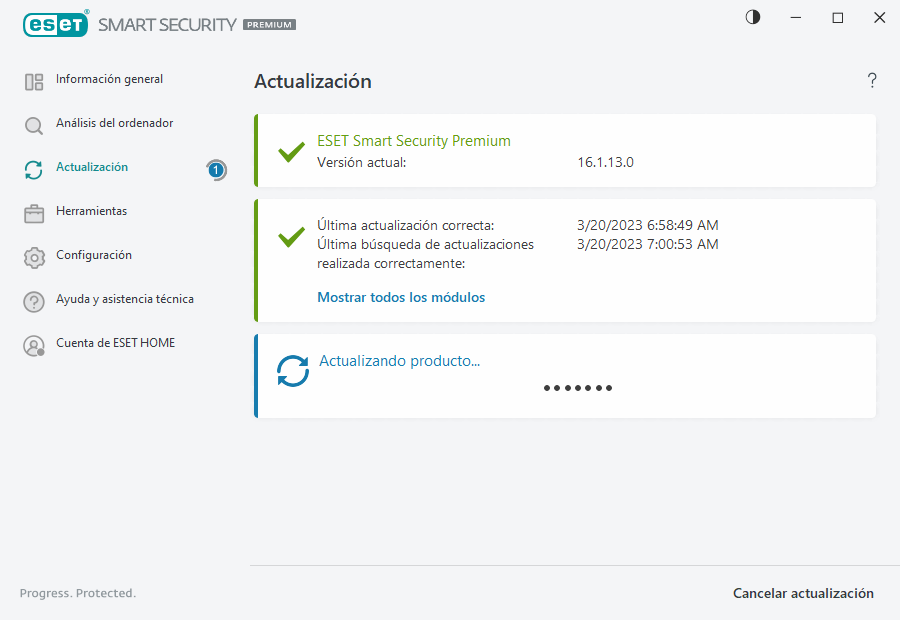The width and height of the screenshot is (900, 620).
Task: Toggle the dark mode contrast icon in titlebar
Action: click(x=752, y=17)
